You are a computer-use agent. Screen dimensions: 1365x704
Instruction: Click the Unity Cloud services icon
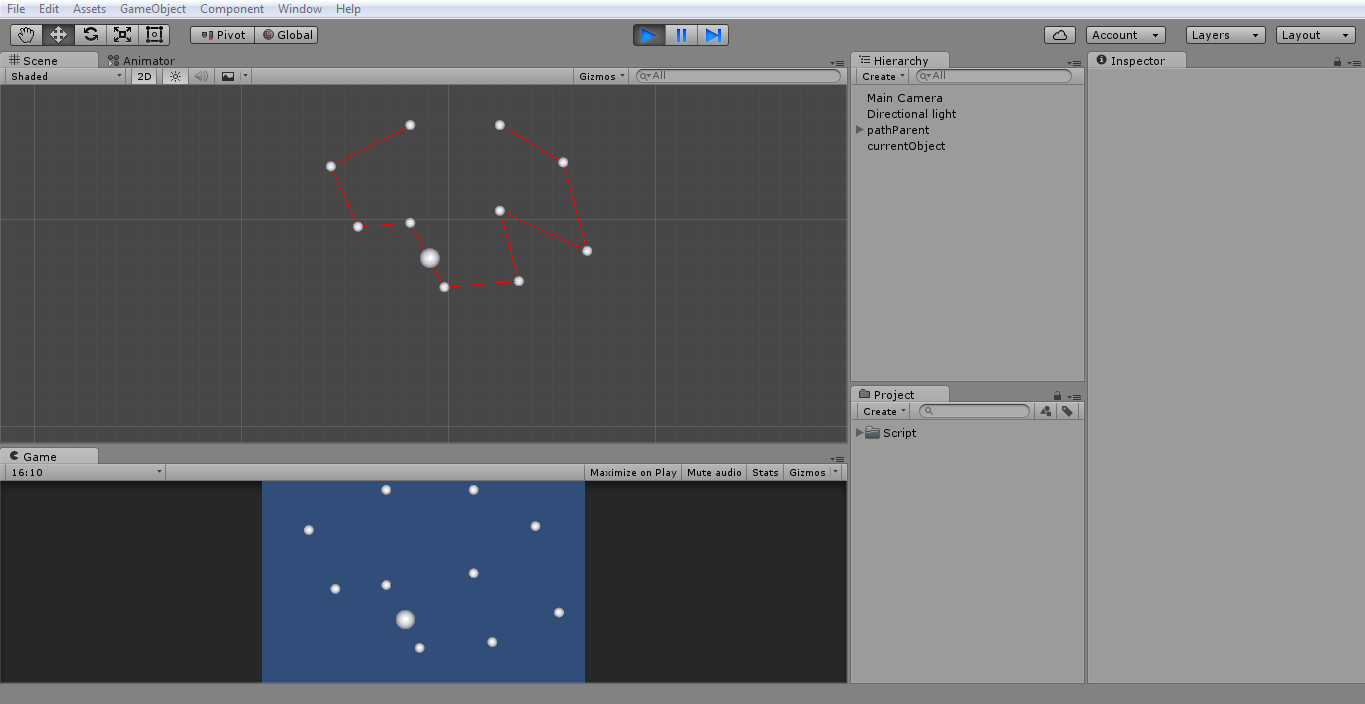(1059, 34)
